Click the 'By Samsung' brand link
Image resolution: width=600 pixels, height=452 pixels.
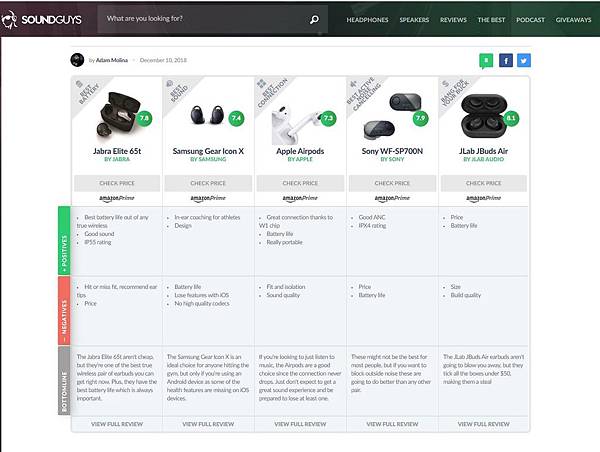point(208,159)
